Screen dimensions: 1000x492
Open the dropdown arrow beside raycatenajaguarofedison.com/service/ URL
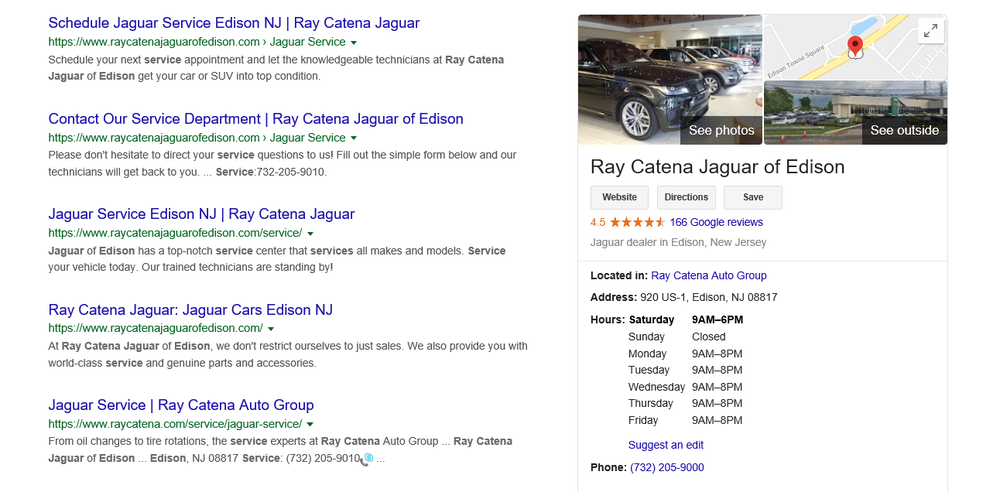[x=311, y=233]
